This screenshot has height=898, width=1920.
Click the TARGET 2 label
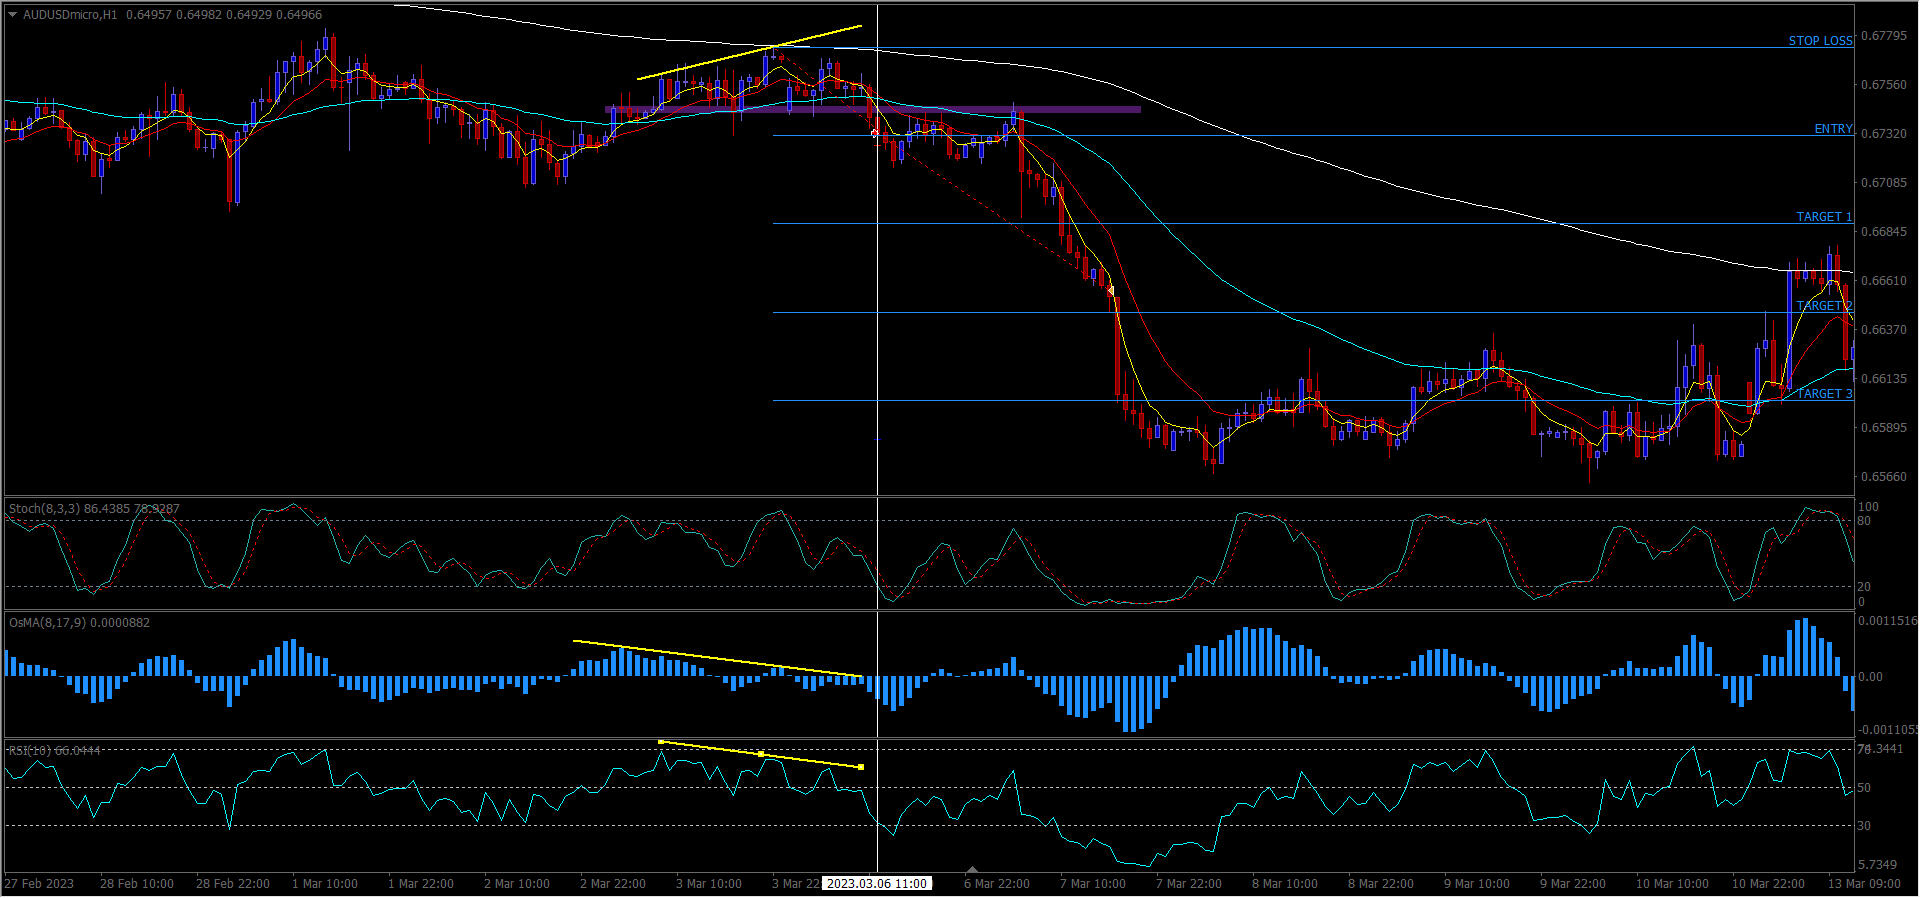coord(1824,306)
